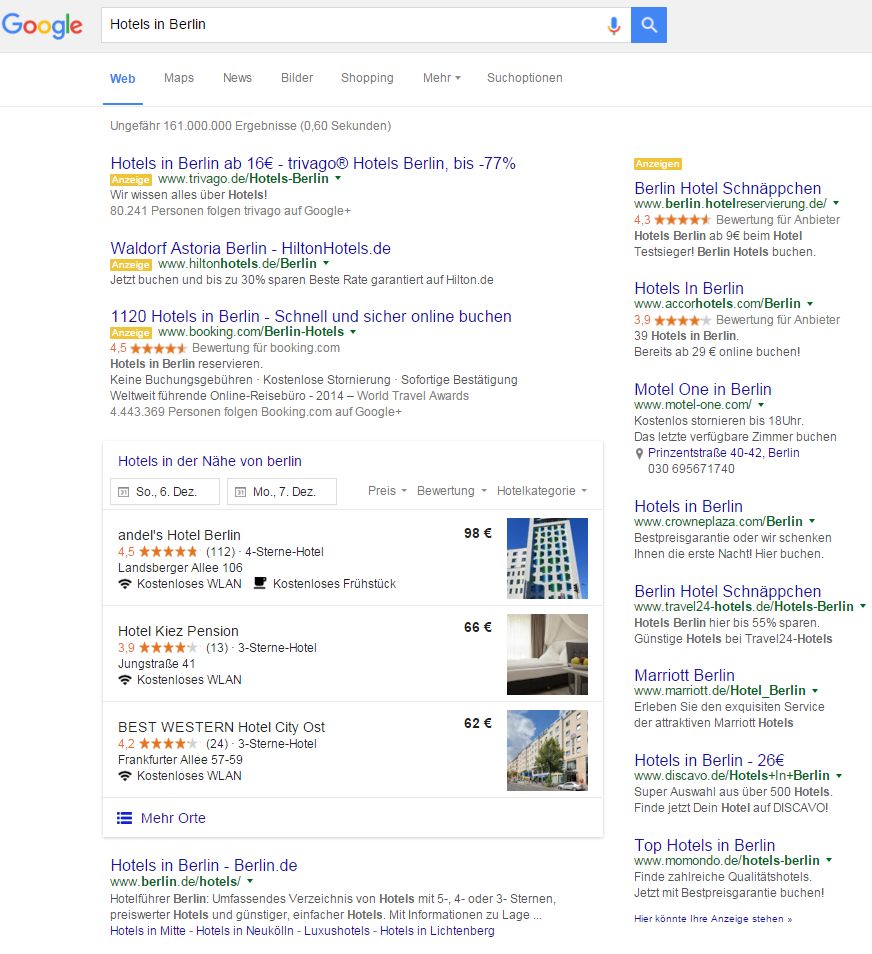Open Hotels In Berlin accorhotels ad
The width and height of the screenshot is (872, 954).
tap(689, 288)
